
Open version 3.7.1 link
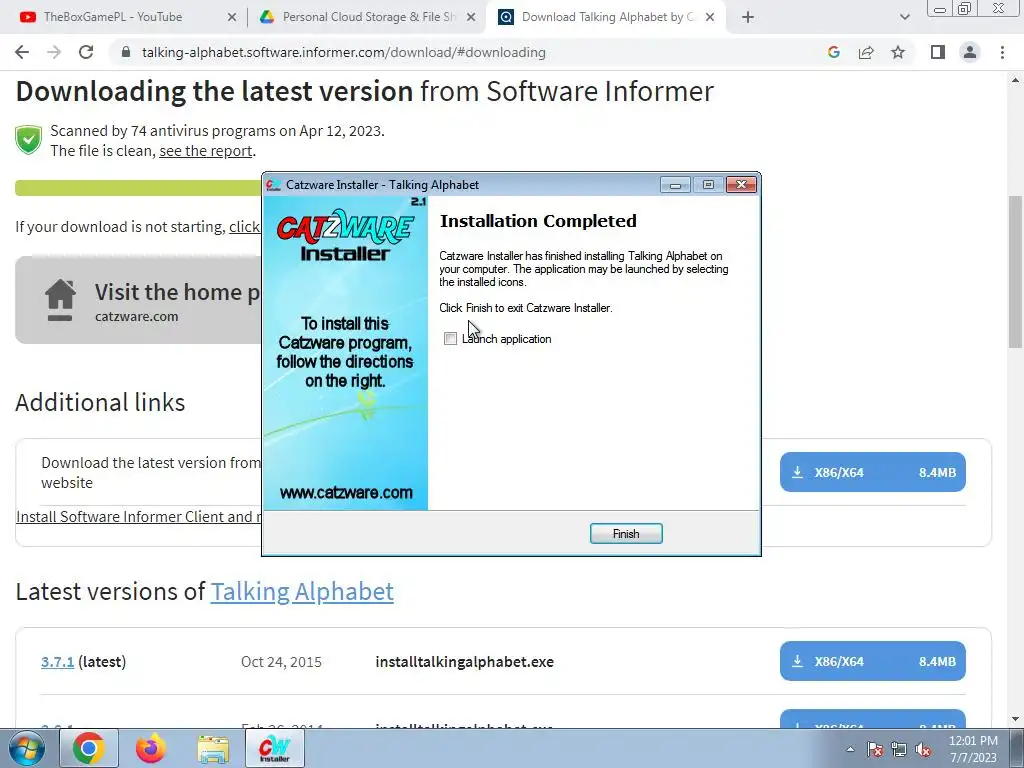[x=57, y=662]
